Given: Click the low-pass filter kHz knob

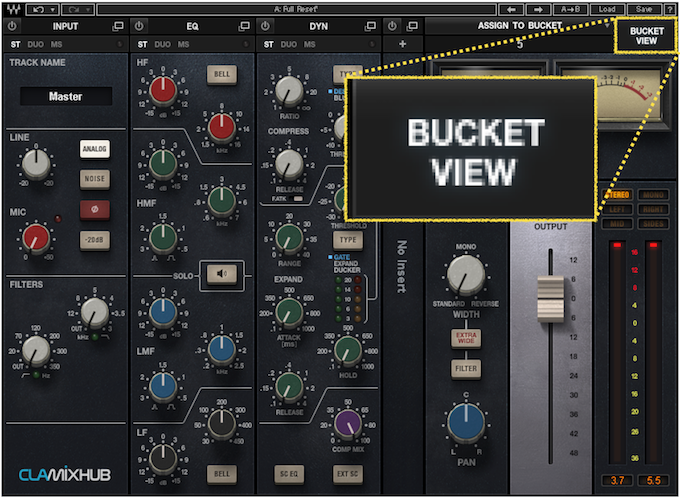Looking at the screenshot, I should click(x=95, y=312).
